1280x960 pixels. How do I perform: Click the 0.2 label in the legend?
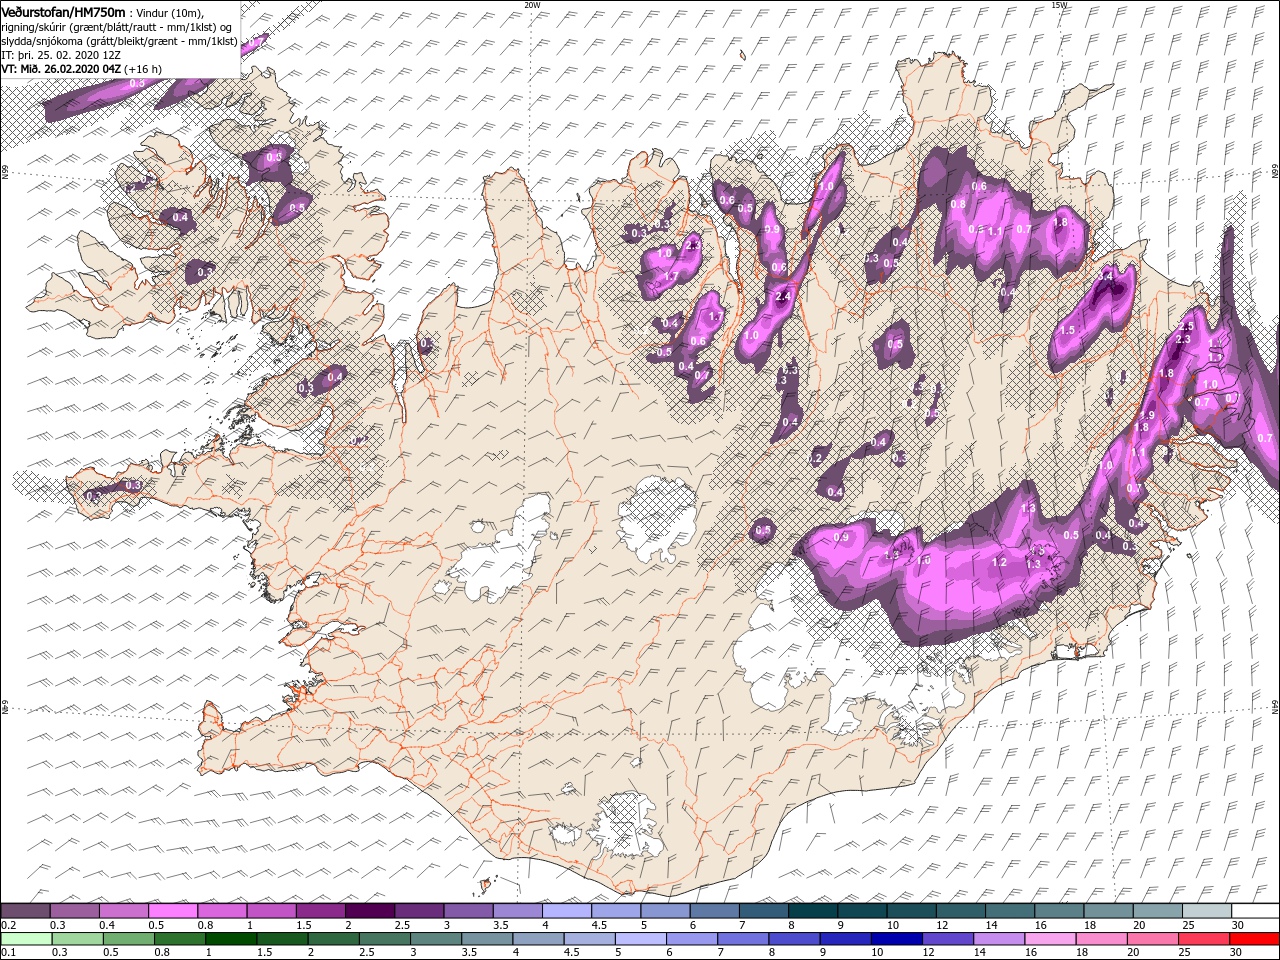click(10, 925)
